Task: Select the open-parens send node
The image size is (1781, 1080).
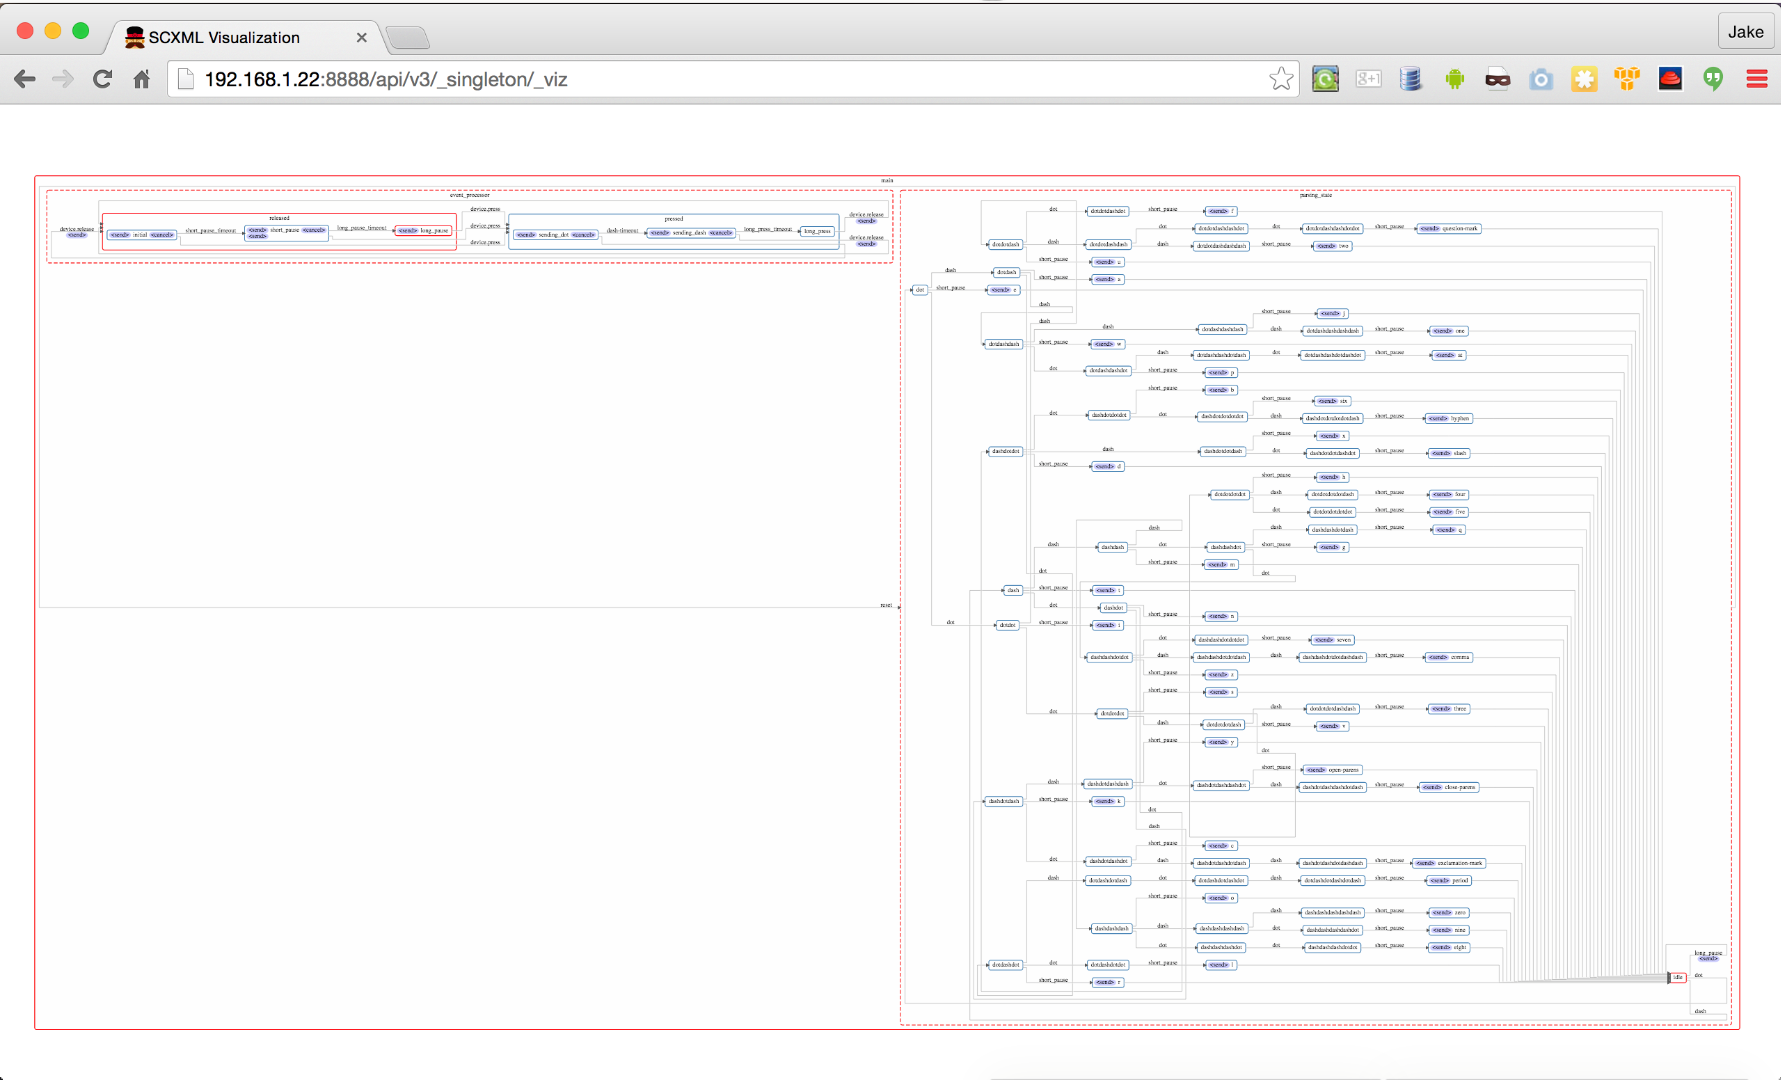Action: tap(1333, 770)
